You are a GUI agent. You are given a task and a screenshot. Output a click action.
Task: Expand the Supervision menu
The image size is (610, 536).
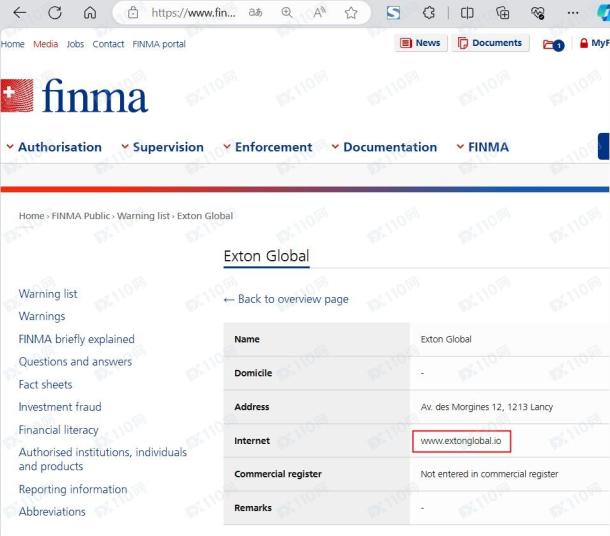coord(162,147)
